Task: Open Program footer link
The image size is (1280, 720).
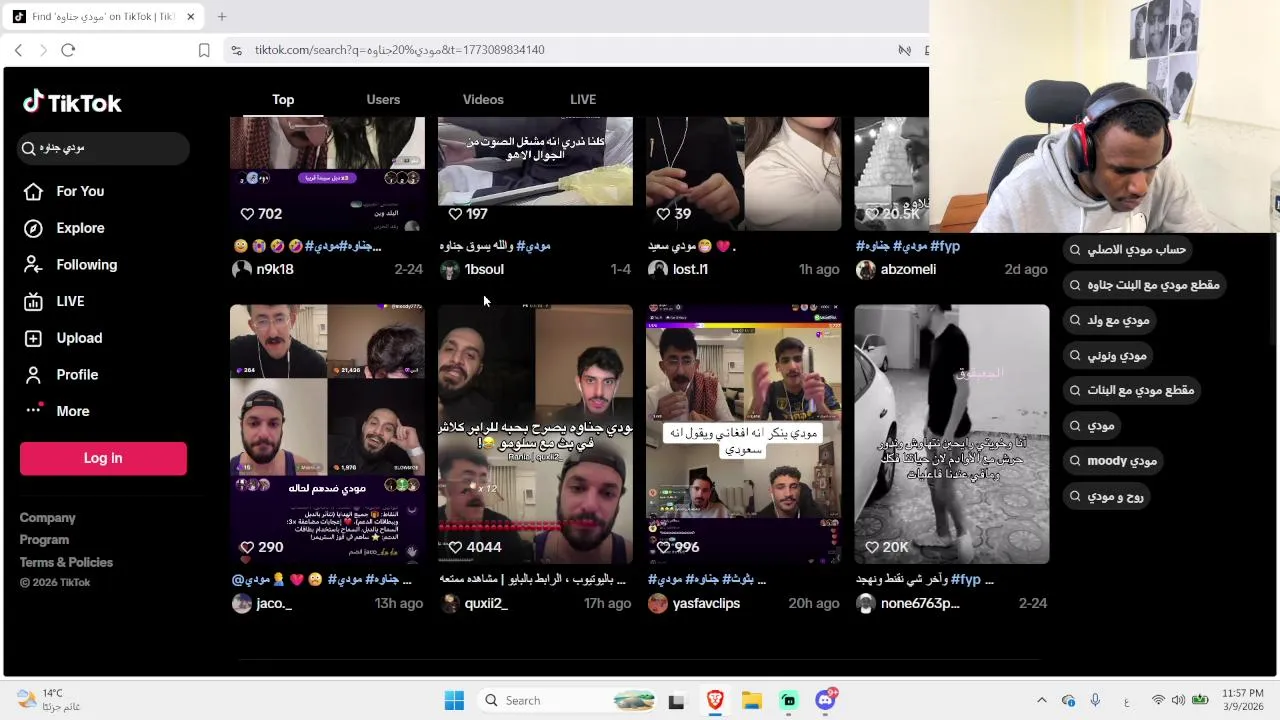Action: (x=44, y=540)
